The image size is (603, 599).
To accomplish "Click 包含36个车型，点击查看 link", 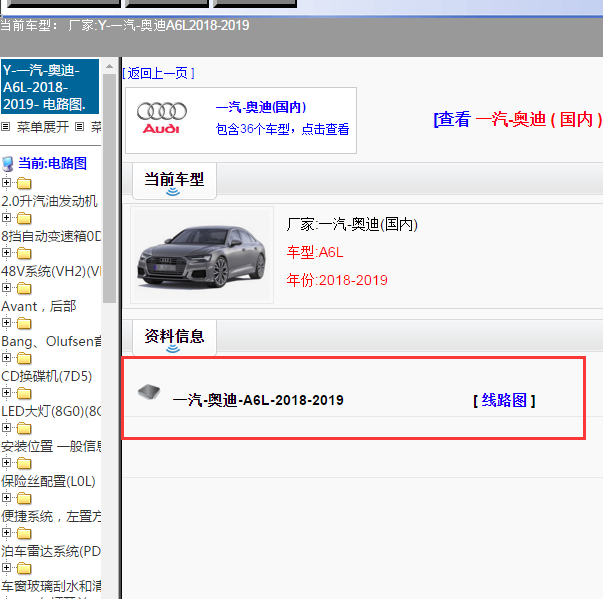I will (x=282, y=129).
